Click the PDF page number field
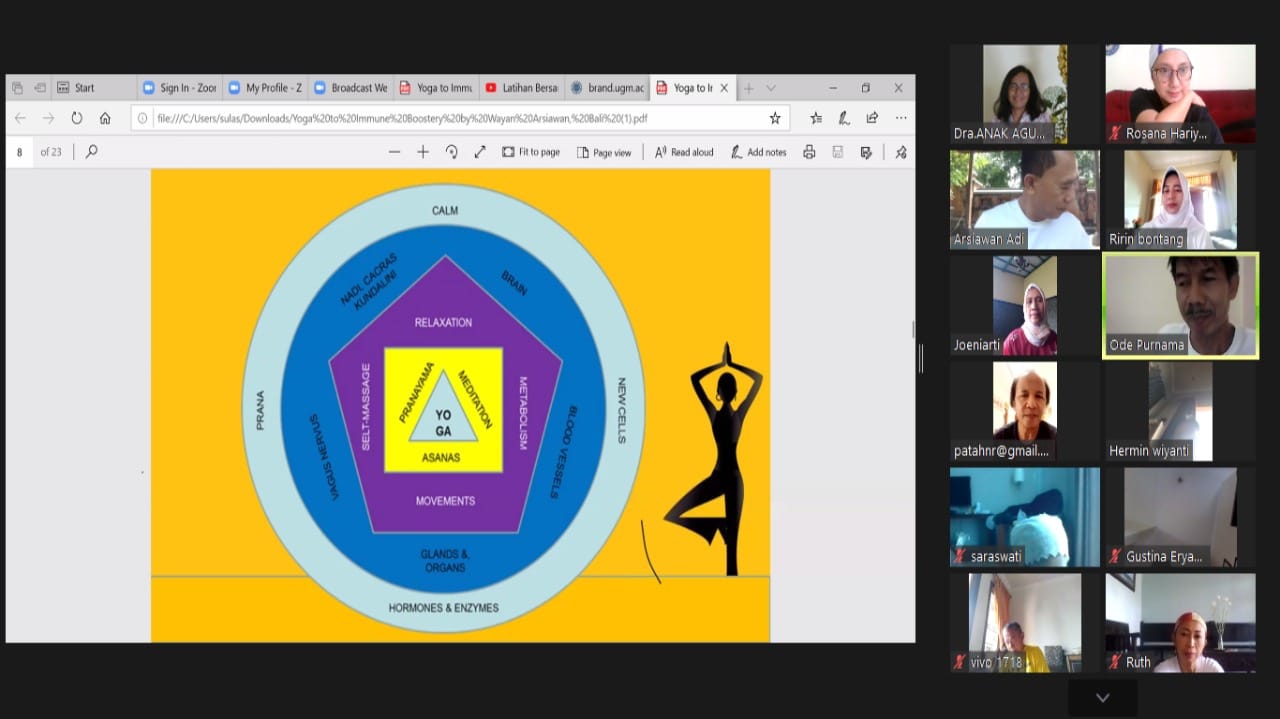Image resolution: width=1280 pixels, height=719 pixels. point(20,152)
